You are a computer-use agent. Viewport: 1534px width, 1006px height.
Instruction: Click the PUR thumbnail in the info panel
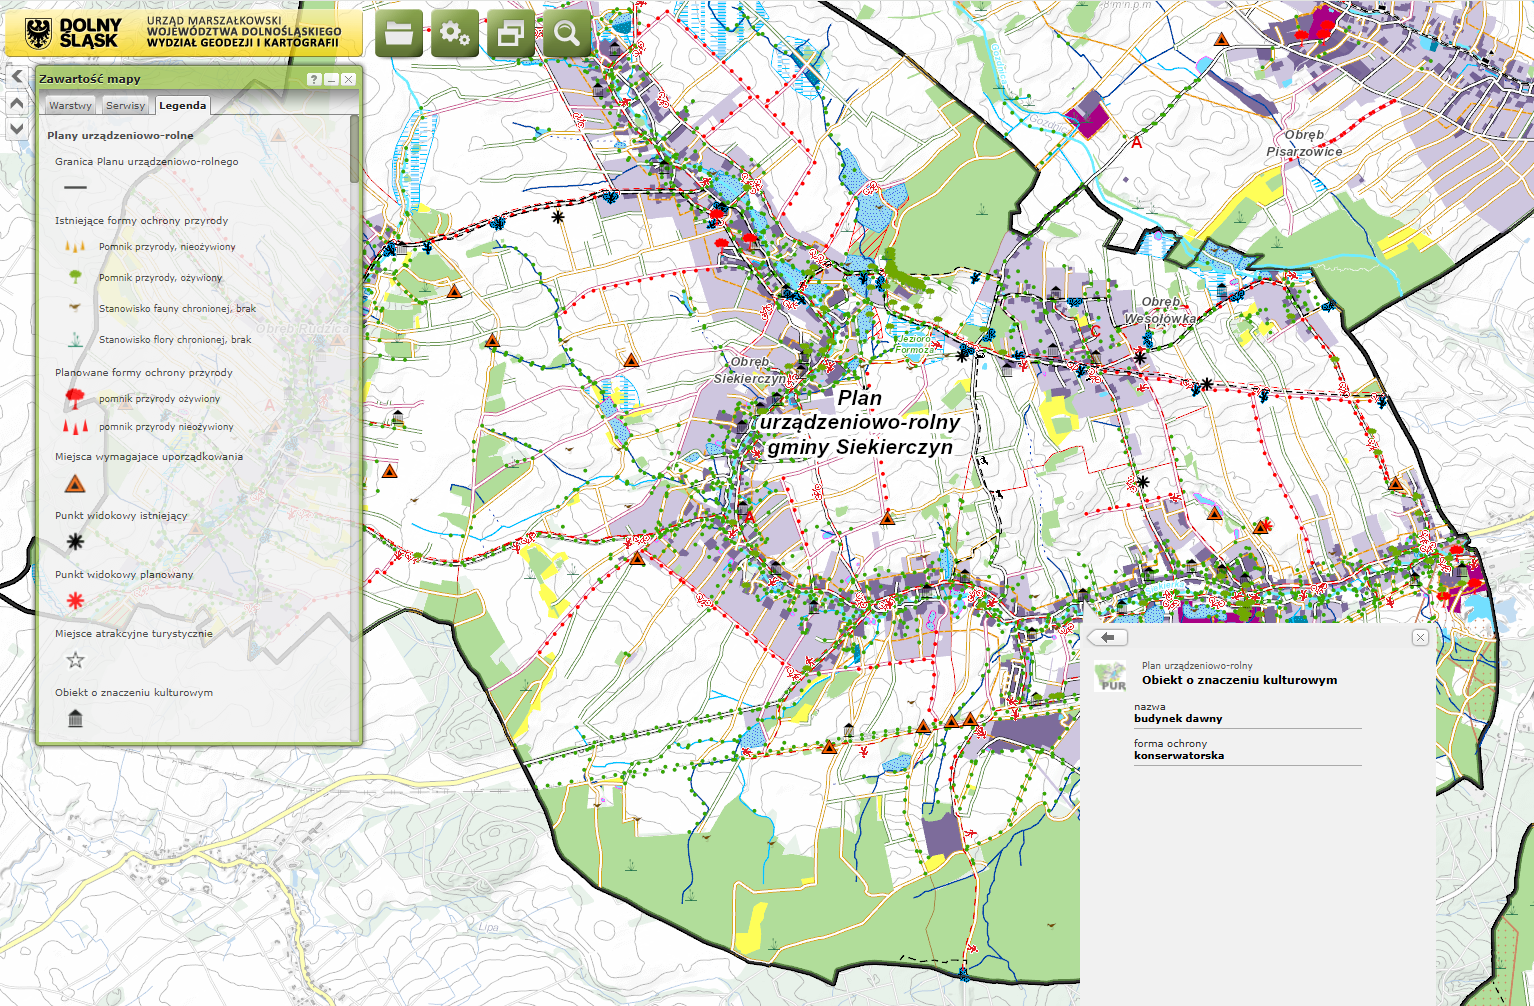click(x=1111, y=676)
